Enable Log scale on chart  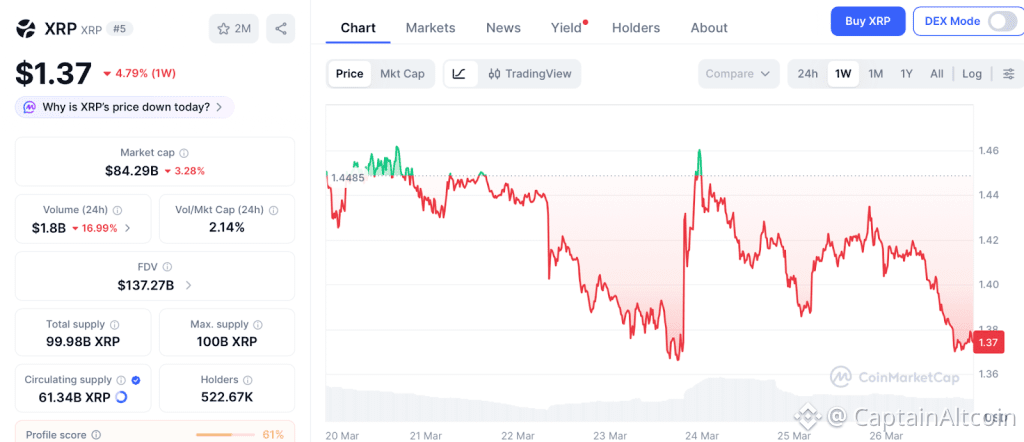click(x=971, y=73)
